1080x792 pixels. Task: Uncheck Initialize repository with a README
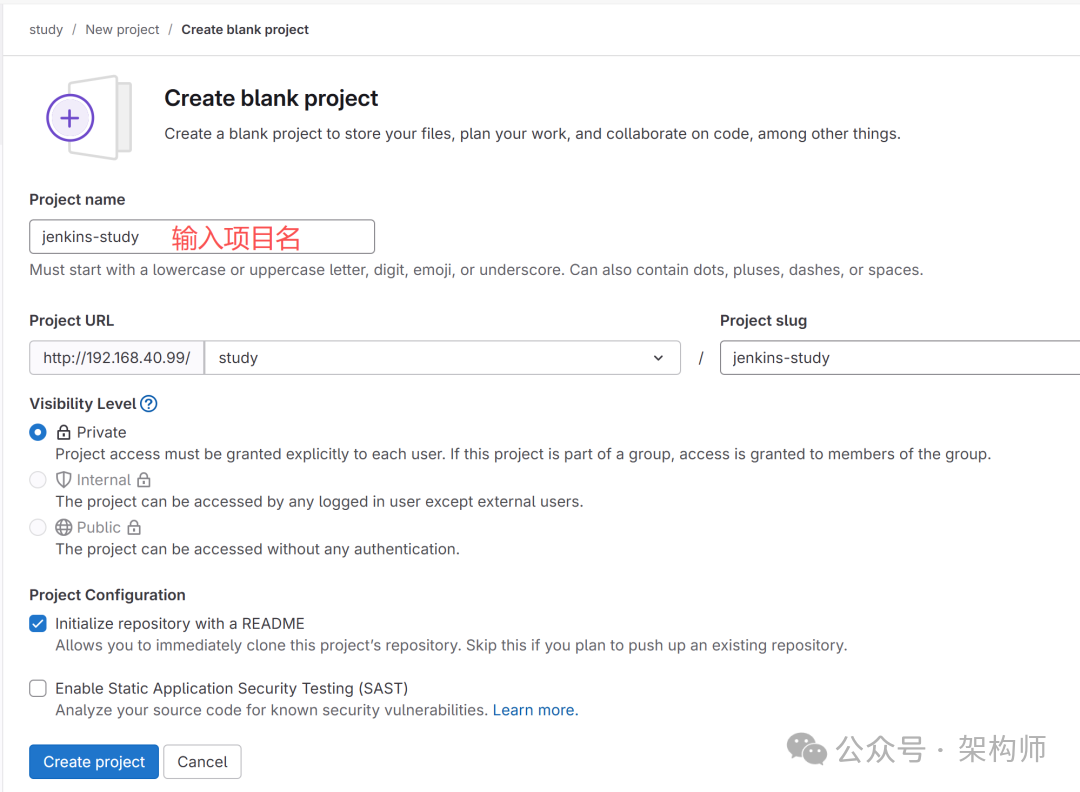(x=38, y=624)
